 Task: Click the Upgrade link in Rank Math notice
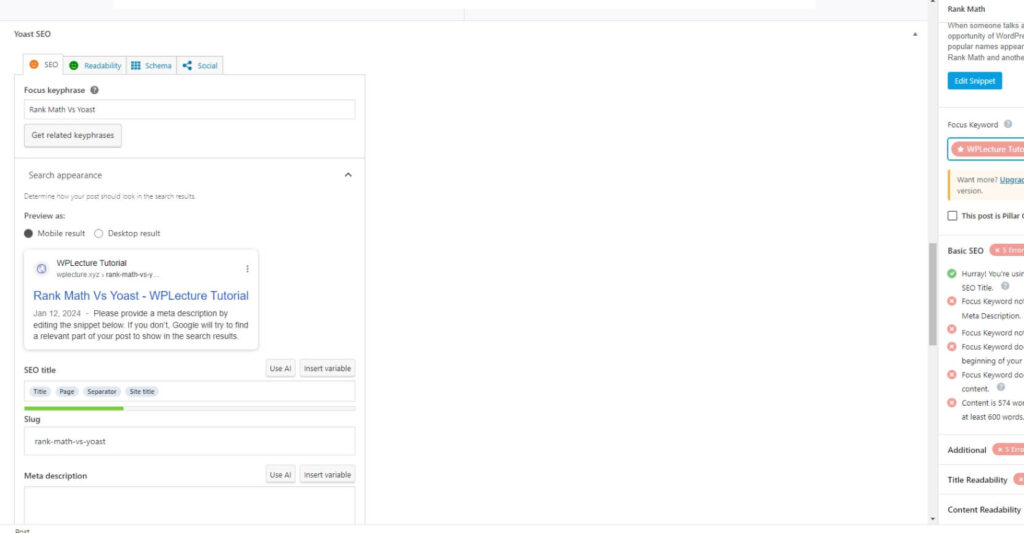pyautogui.click(x=1012, y=180)
